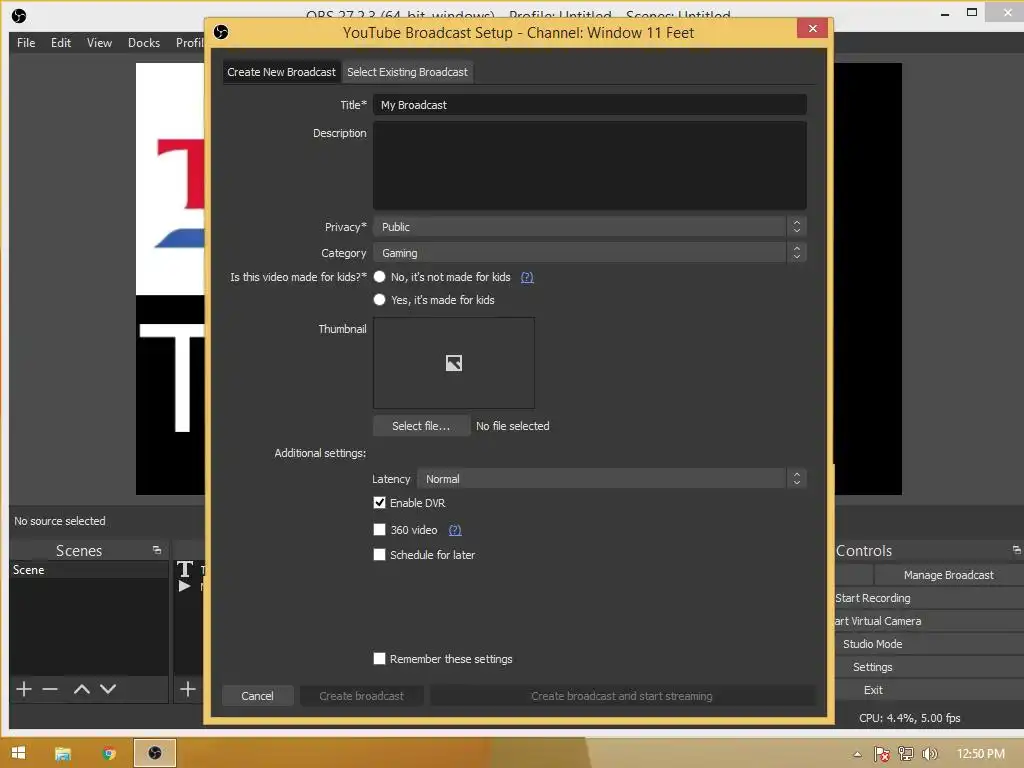Click Create broadcast and start streaming
Image resolution: width=1024 pixels, height=768 pixels.
click(x=622, y=696)
